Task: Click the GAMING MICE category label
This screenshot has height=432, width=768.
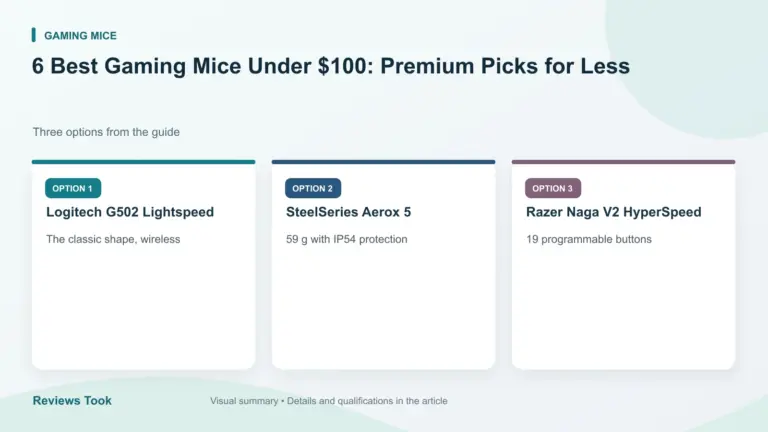Action: (80, 36)
